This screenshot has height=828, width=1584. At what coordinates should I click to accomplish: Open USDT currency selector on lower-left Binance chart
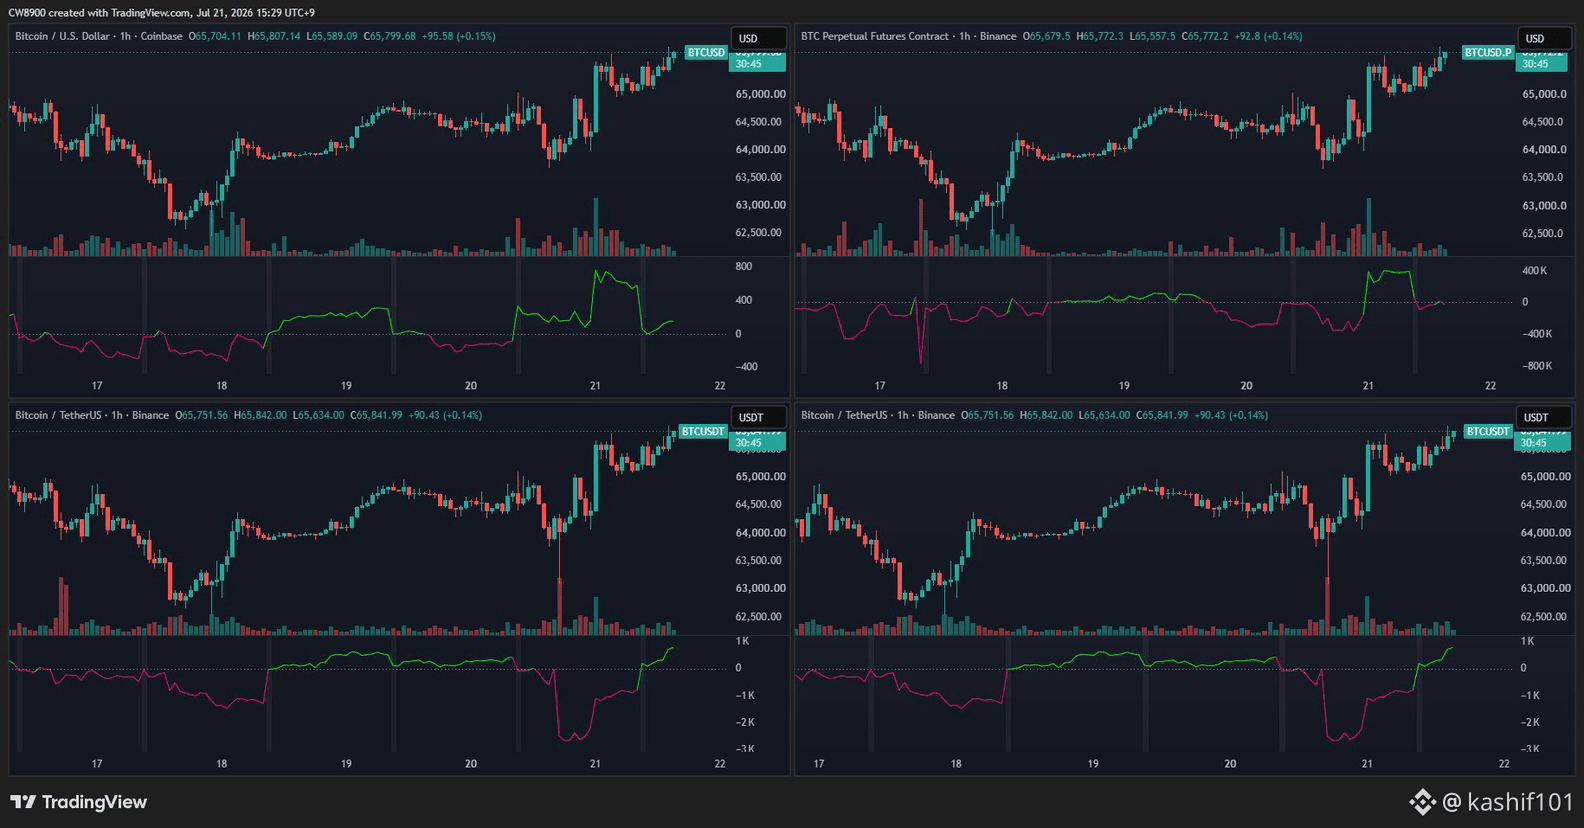tap(757, 417)
